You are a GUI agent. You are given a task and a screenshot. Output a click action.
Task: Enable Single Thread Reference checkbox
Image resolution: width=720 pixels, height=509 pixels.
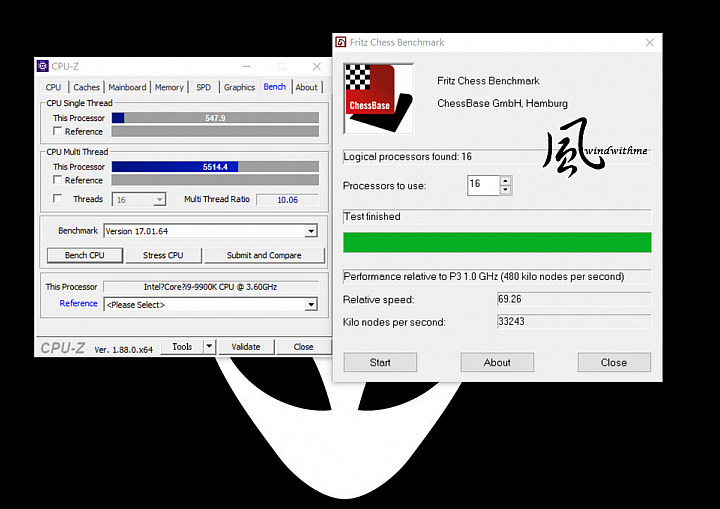point(57,131)
